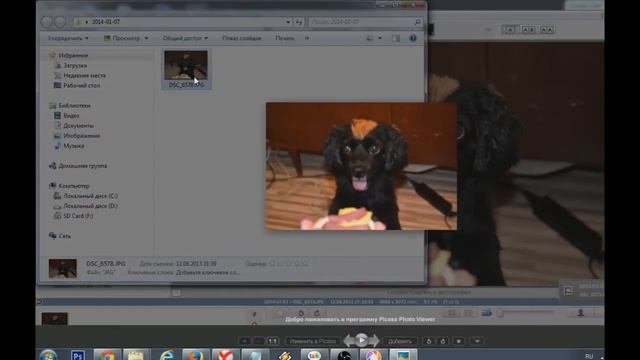640x360 pixels.
Task: Toggle the Explorer preview pane icon
Action: [x=396, y=38]
